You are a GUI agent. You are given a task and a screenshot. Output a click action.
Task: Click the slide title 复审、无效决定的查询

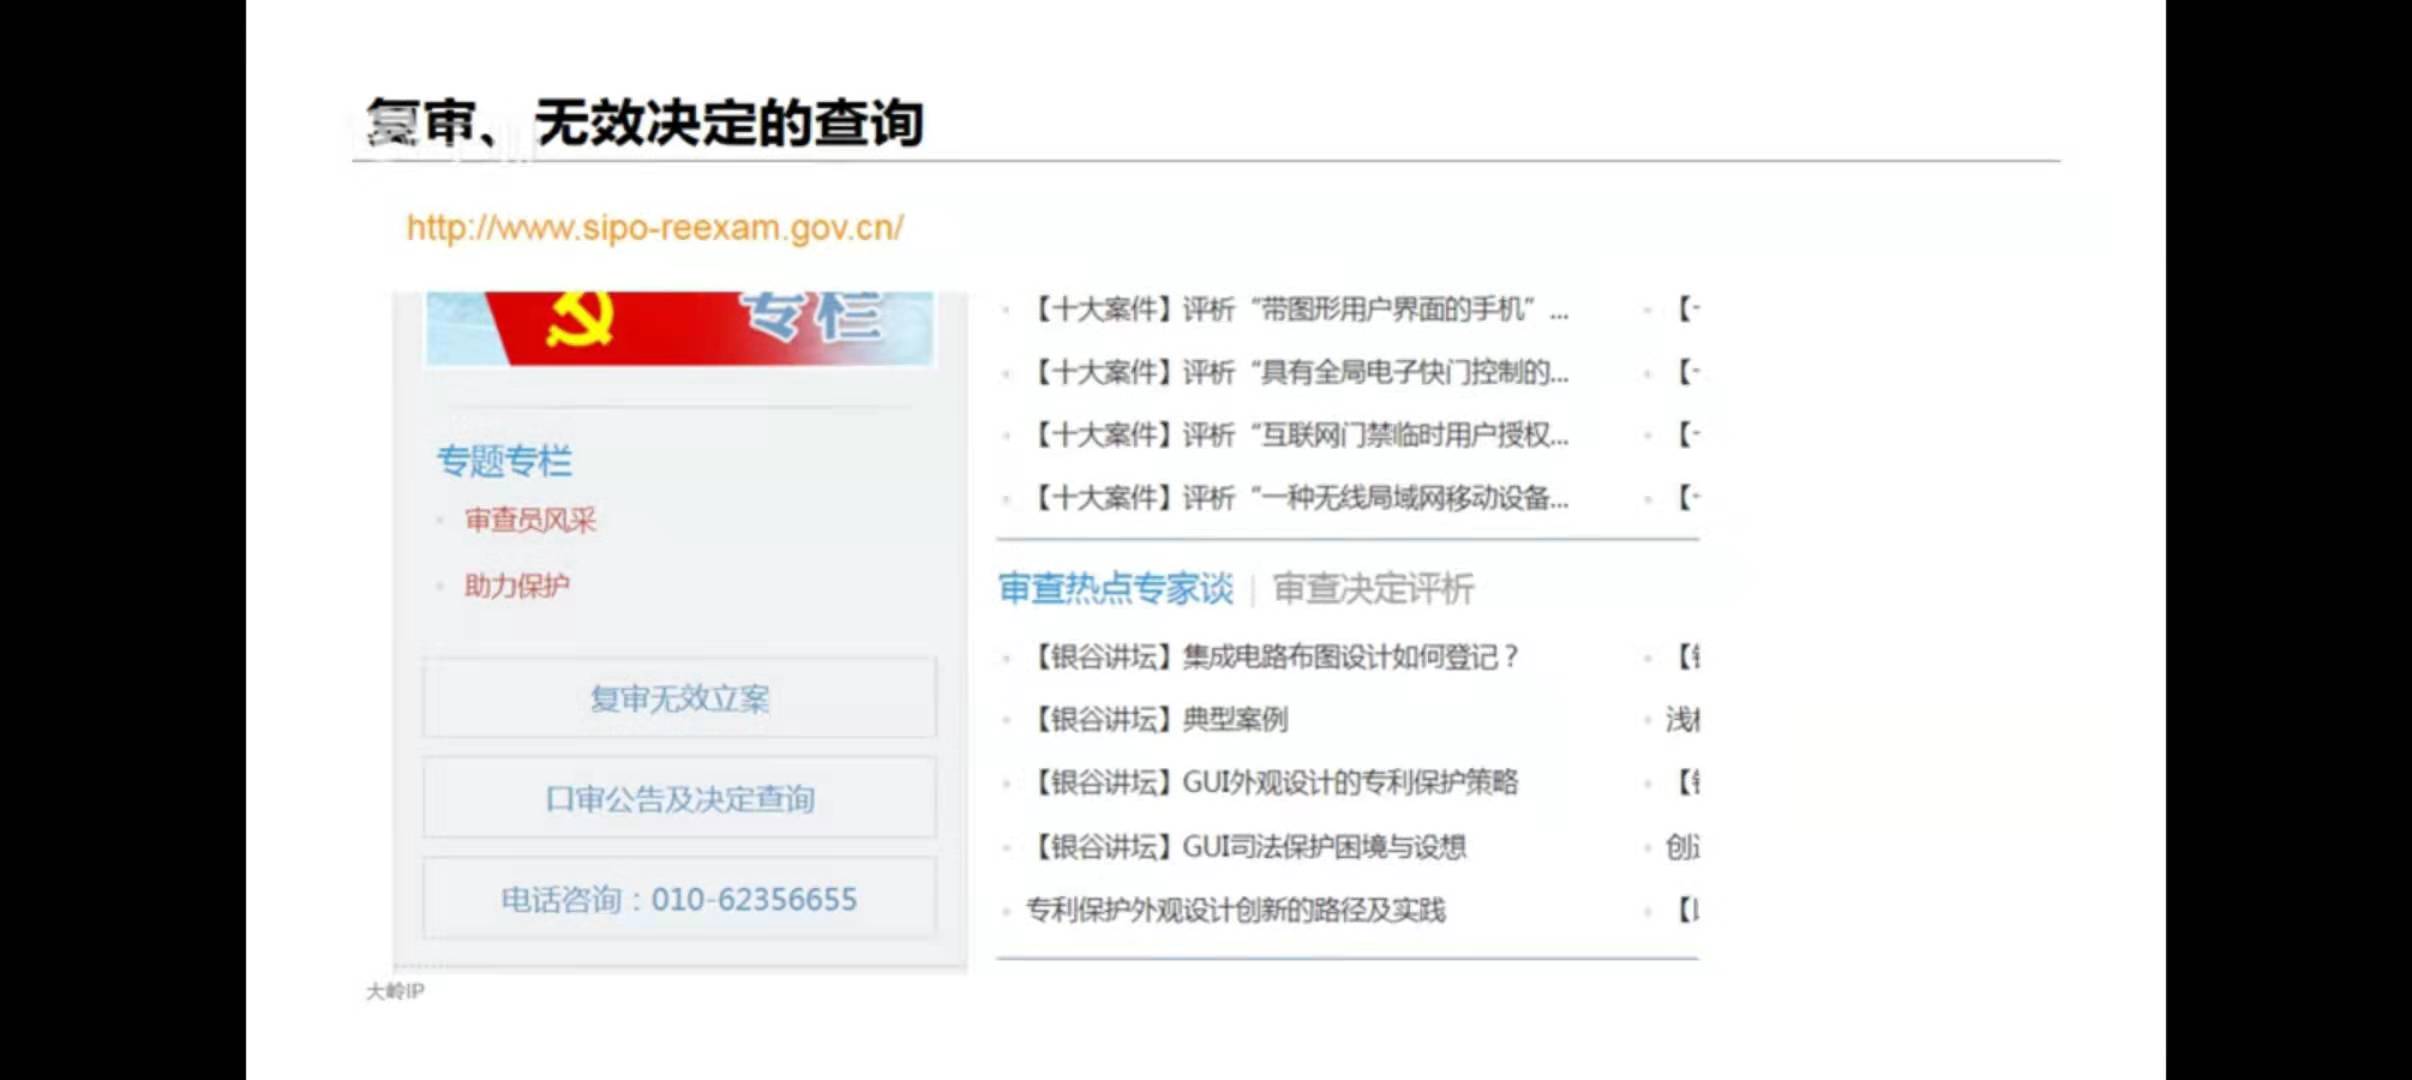[x=645, y=123]
